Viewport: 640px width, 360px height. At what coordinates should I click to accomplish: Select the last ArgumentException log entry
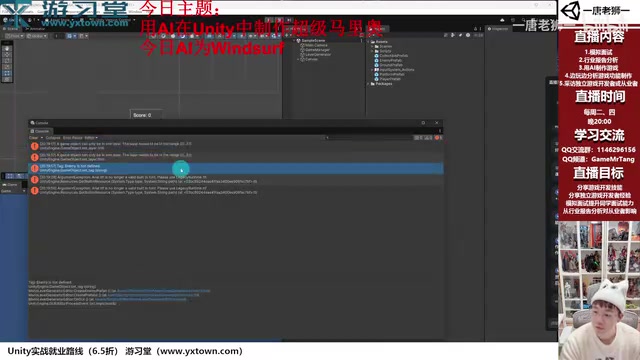[236, 191]
